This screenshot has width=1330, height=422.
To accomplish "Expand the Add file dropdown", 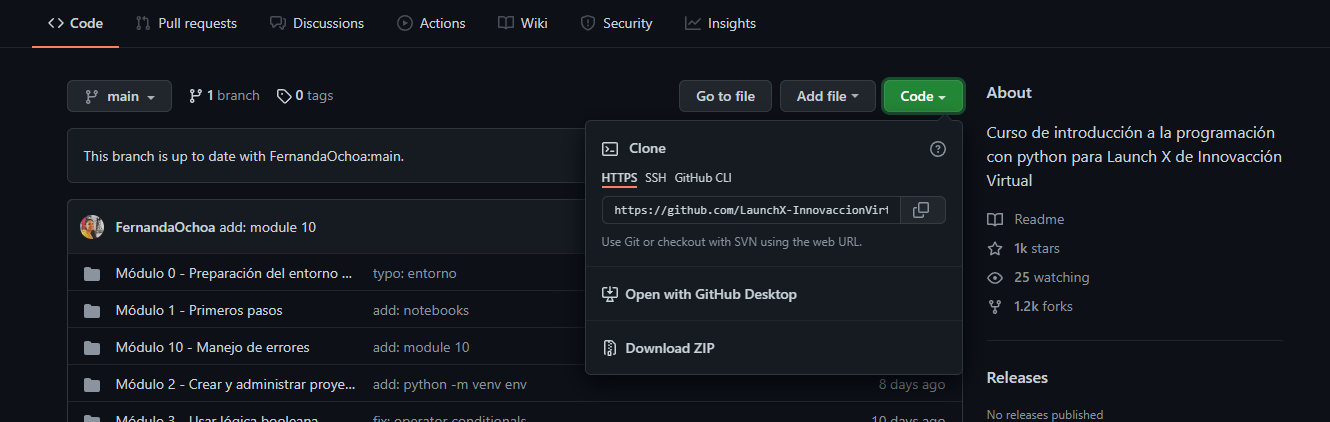I will pos(828,96).
